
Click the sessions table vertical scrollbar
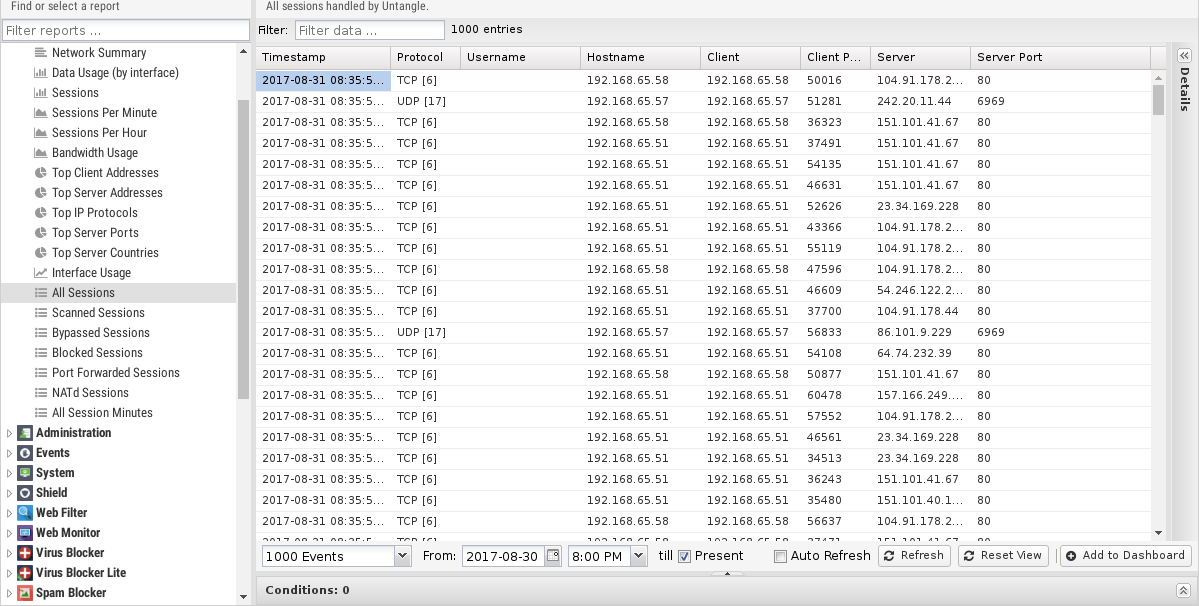click(x=1158, y=300)
